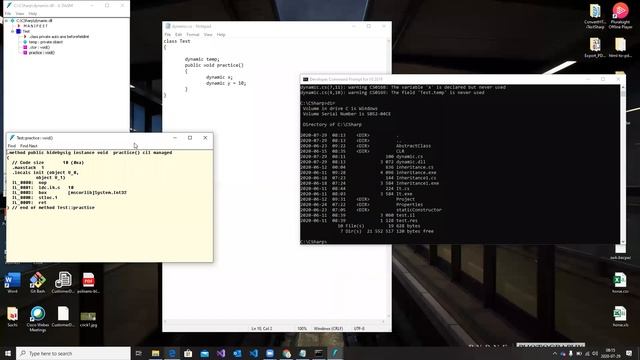
Task: Open Visual Studio Code from the taskbar
Action: [253, 353]
